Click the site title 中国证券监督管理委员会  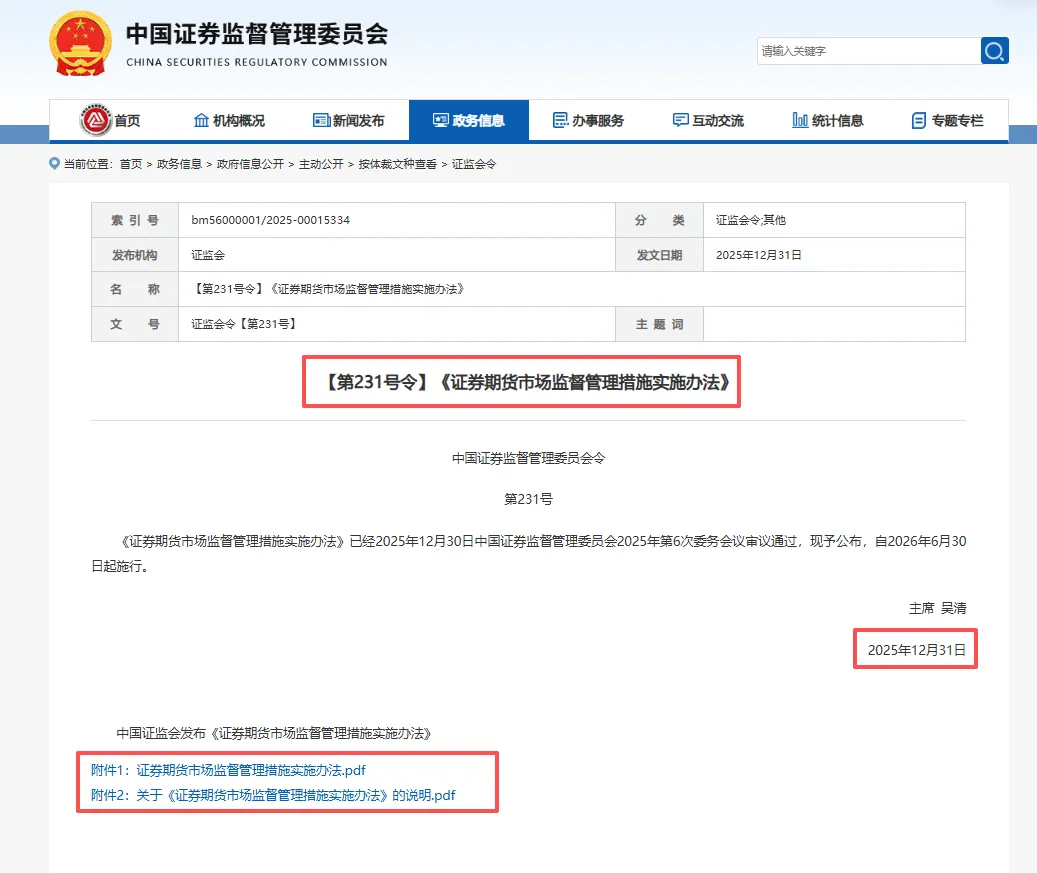pos(257,34)
